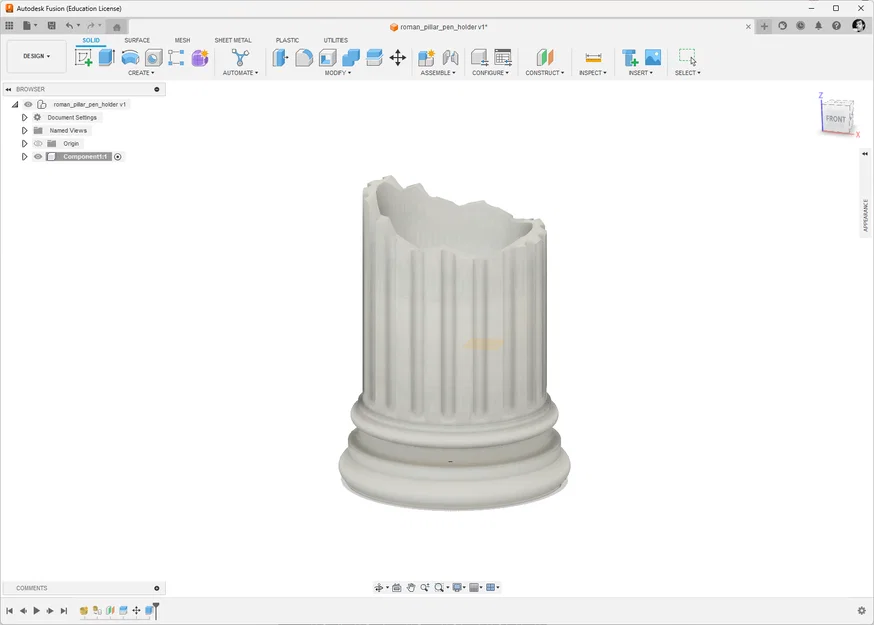Click the FRONT face of ViewCube
The width and height of the screenshot is (874, 625).
(835, 119)
